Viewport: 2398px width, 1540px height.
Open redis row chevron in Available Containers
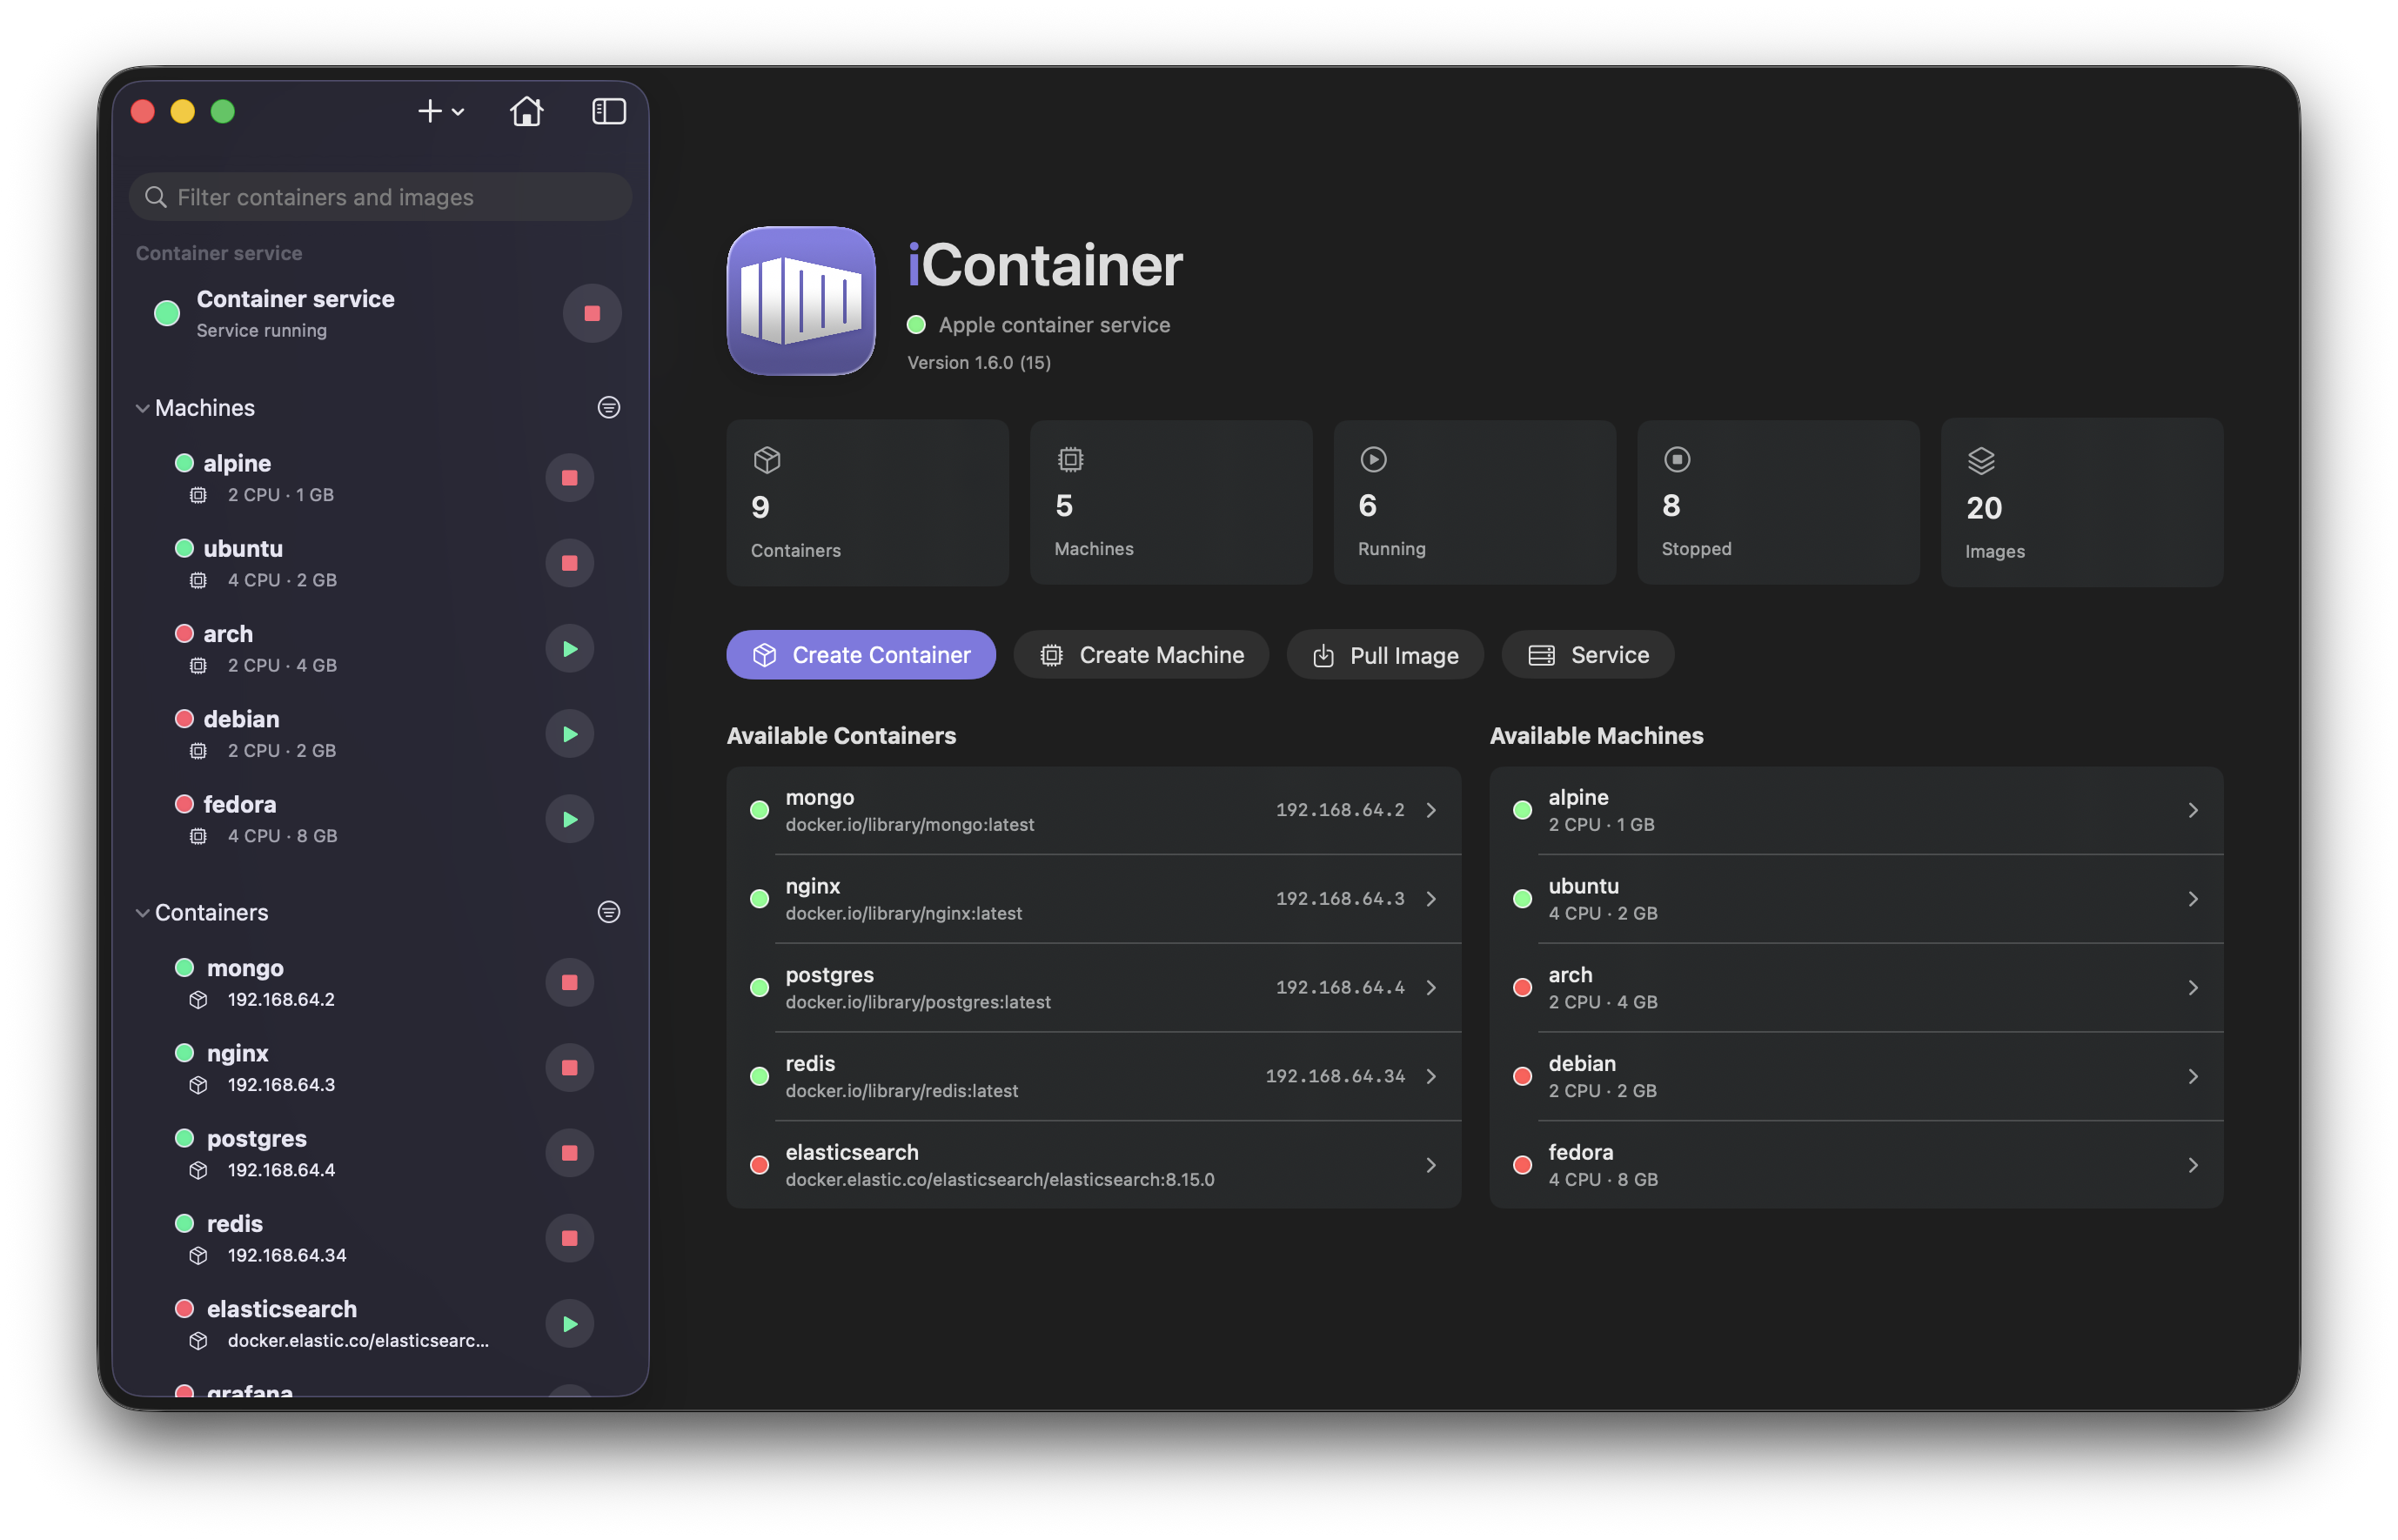[x=1431, y=1077]
